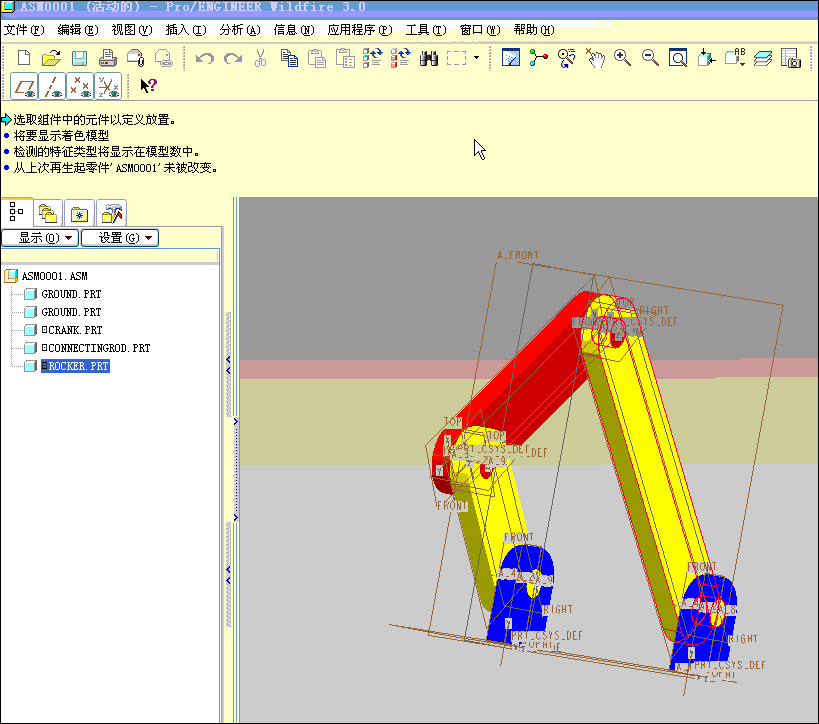Viewport: 819px width, 724px height.
Task: Switch to the Model Tree tab
Action: [x=17, y=212]
